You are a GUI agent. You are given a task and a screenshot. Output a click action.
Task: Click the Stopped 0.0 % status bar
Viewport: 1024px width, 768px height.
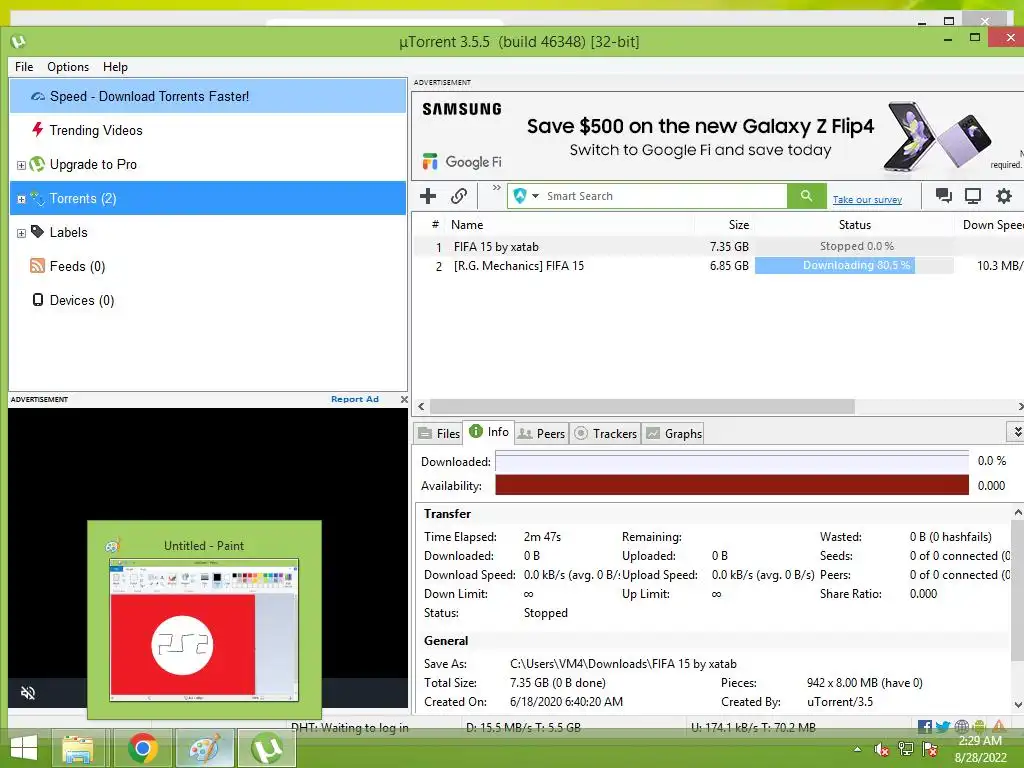click(854, 246)
